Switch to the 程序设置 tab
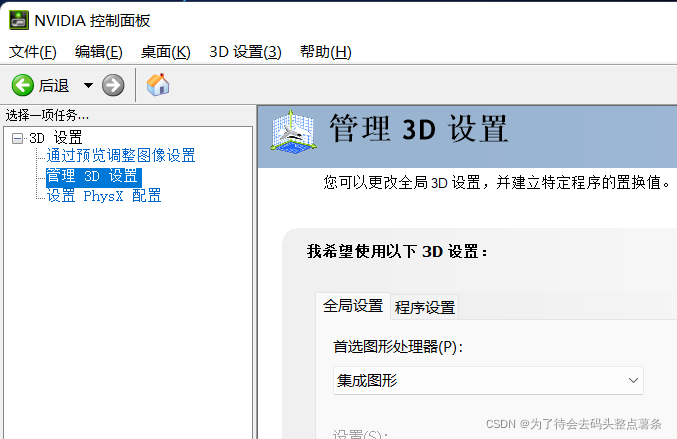This screenshot has height=439, width=677. coord(425,307)
